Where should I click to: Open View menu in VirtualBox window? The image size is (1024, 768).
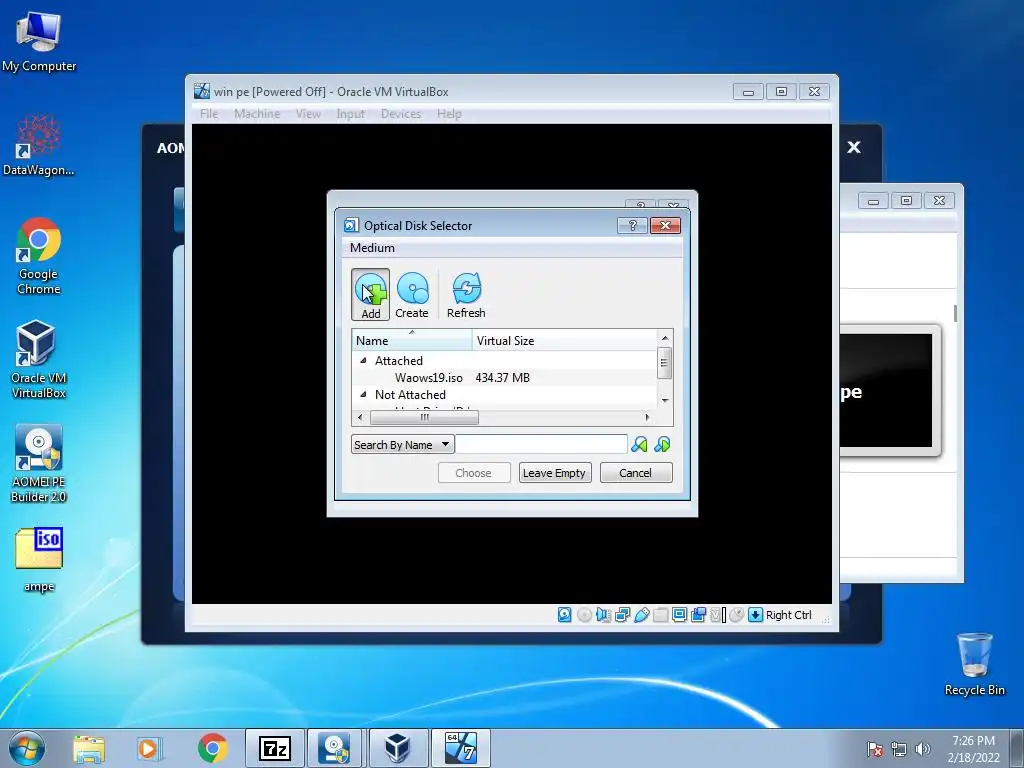pos(308,114)
